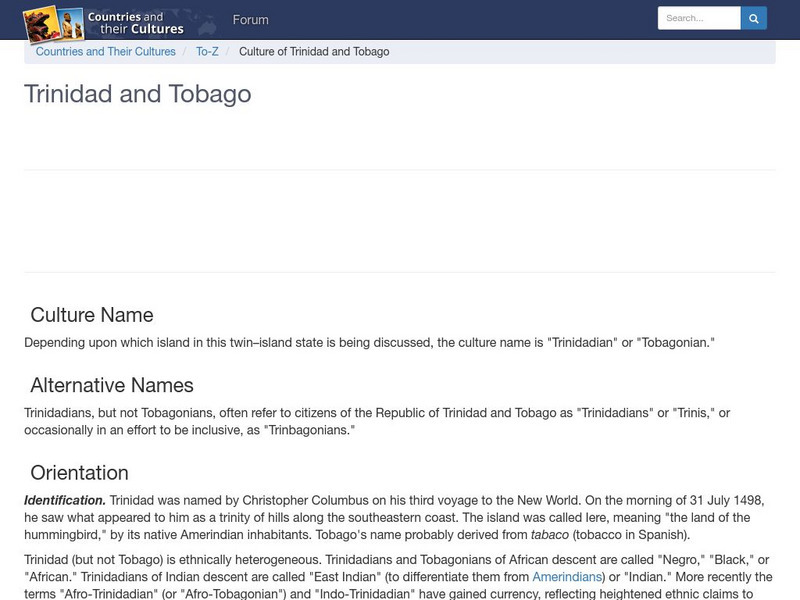Screen dimensions: 800x600
Task: Open the Forum section in the navigation bar
Action: coord(251,19)
